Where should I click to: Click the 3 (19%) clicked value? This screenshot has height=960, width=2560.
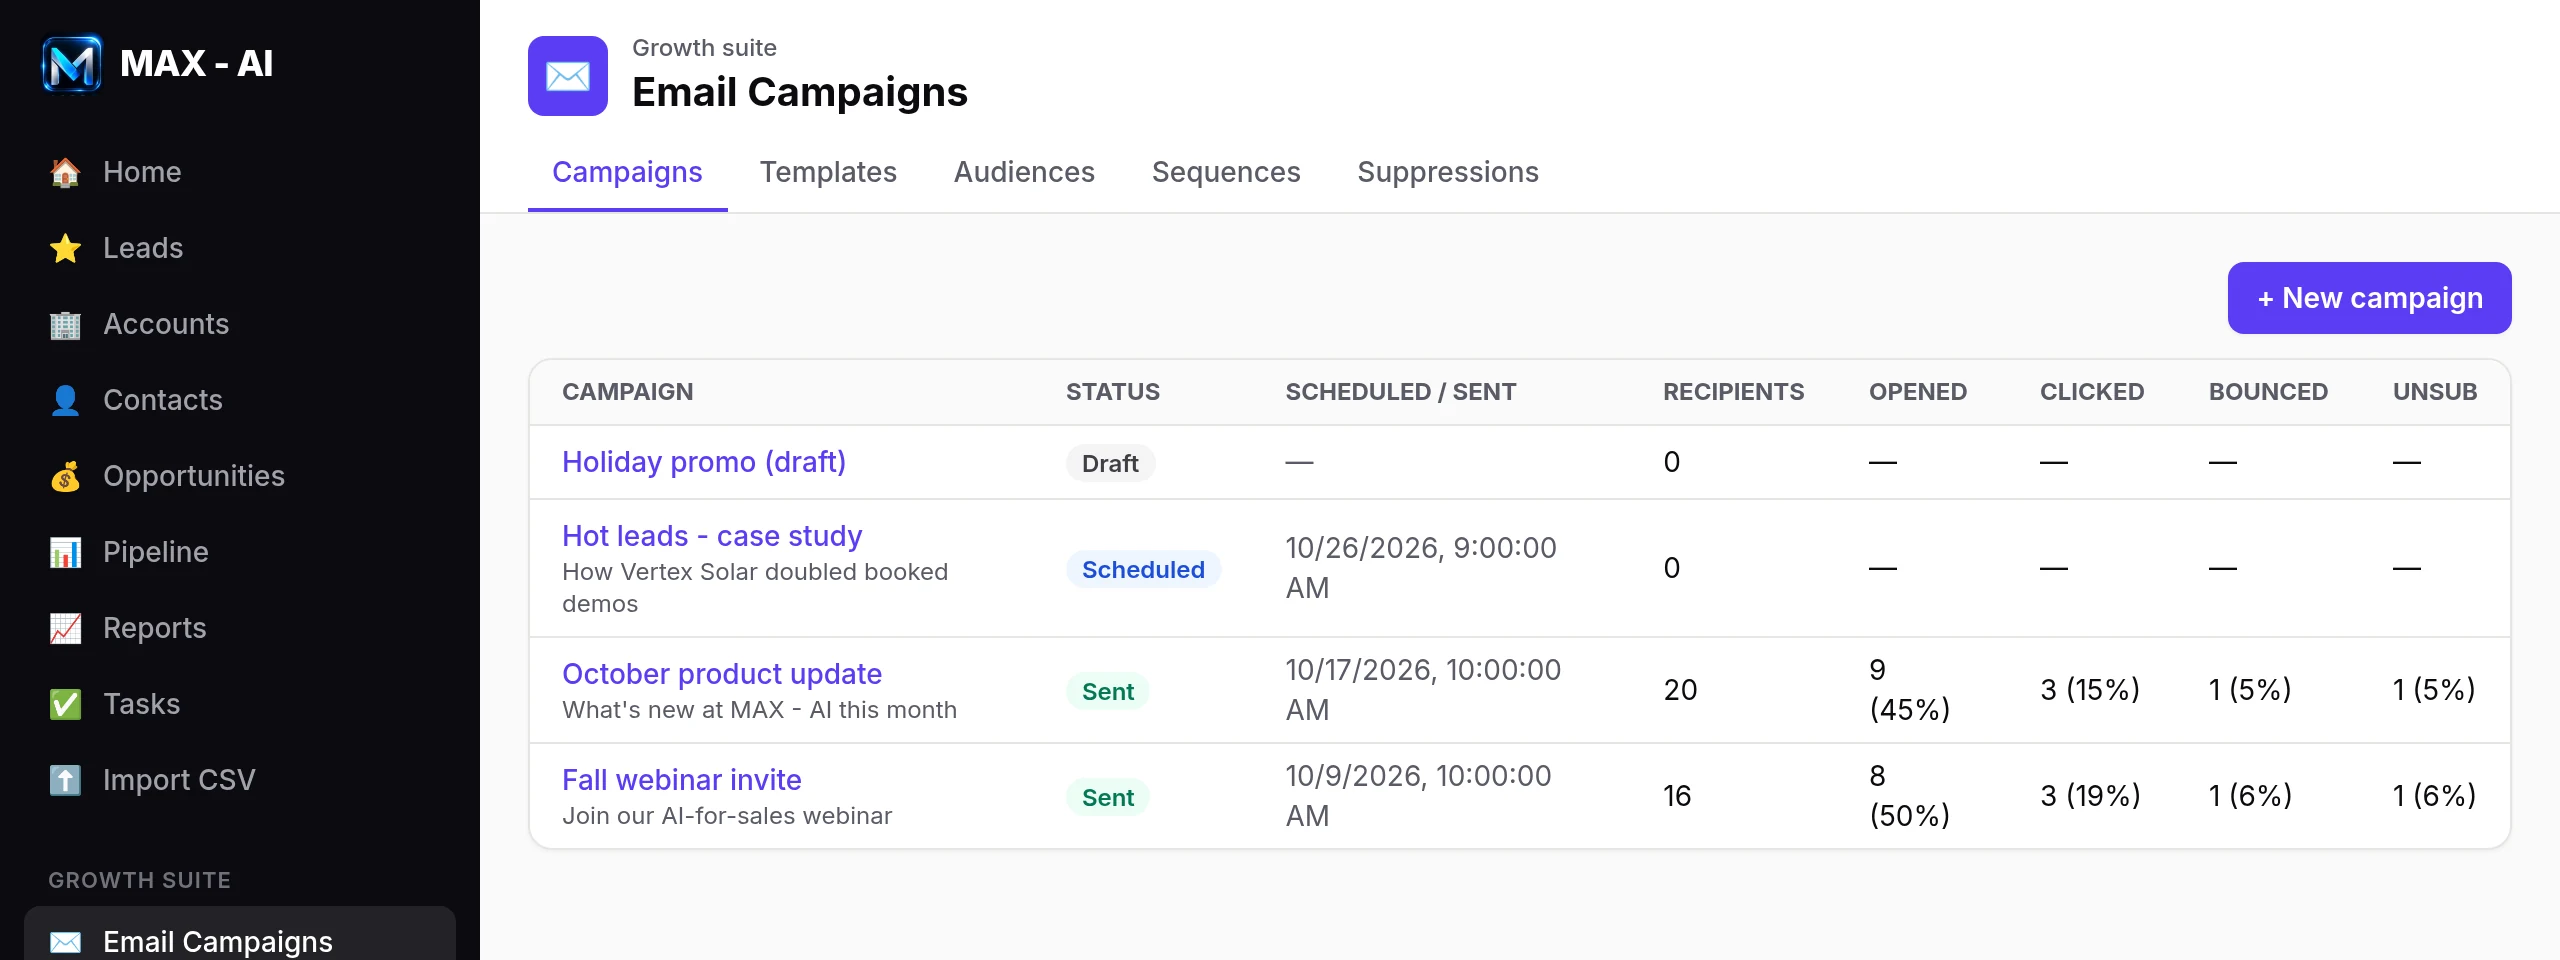[x=2090, y=796]
